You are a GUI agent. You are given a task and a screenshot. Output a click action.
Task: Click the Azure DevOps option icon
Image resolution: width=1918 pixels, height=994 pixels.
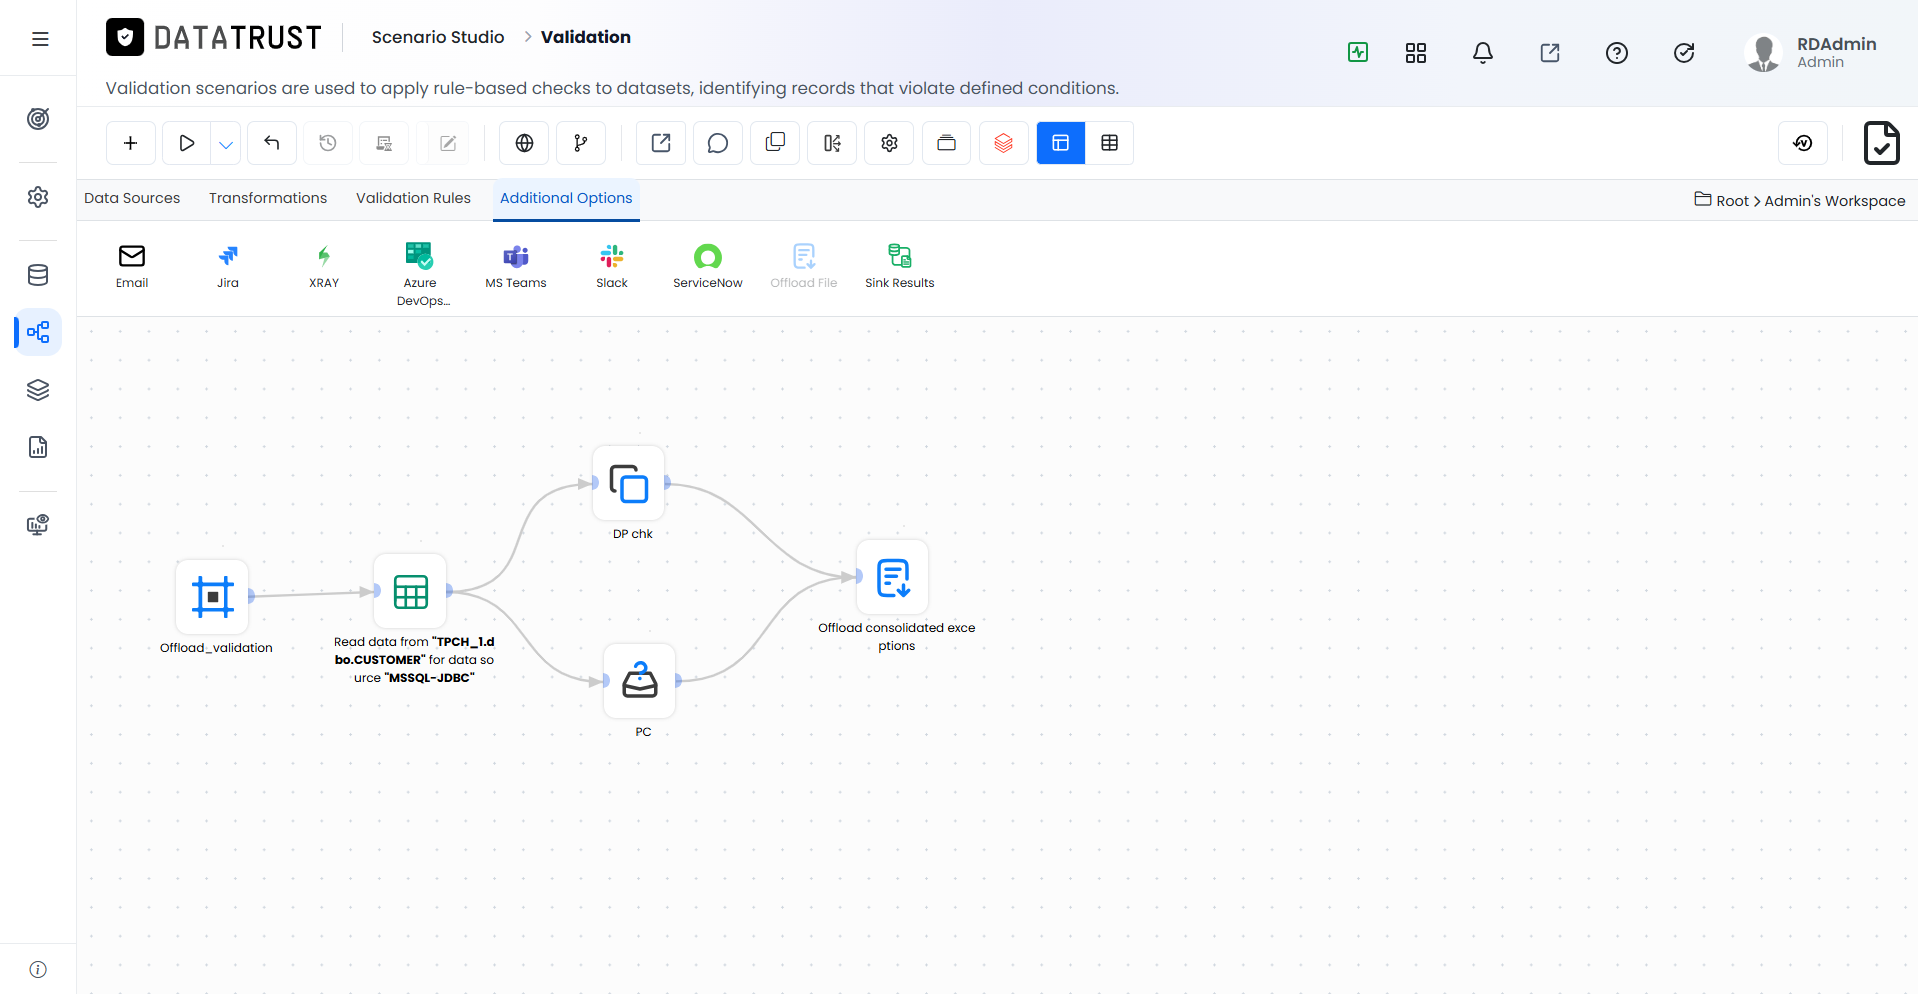click(x=420, y=256)
